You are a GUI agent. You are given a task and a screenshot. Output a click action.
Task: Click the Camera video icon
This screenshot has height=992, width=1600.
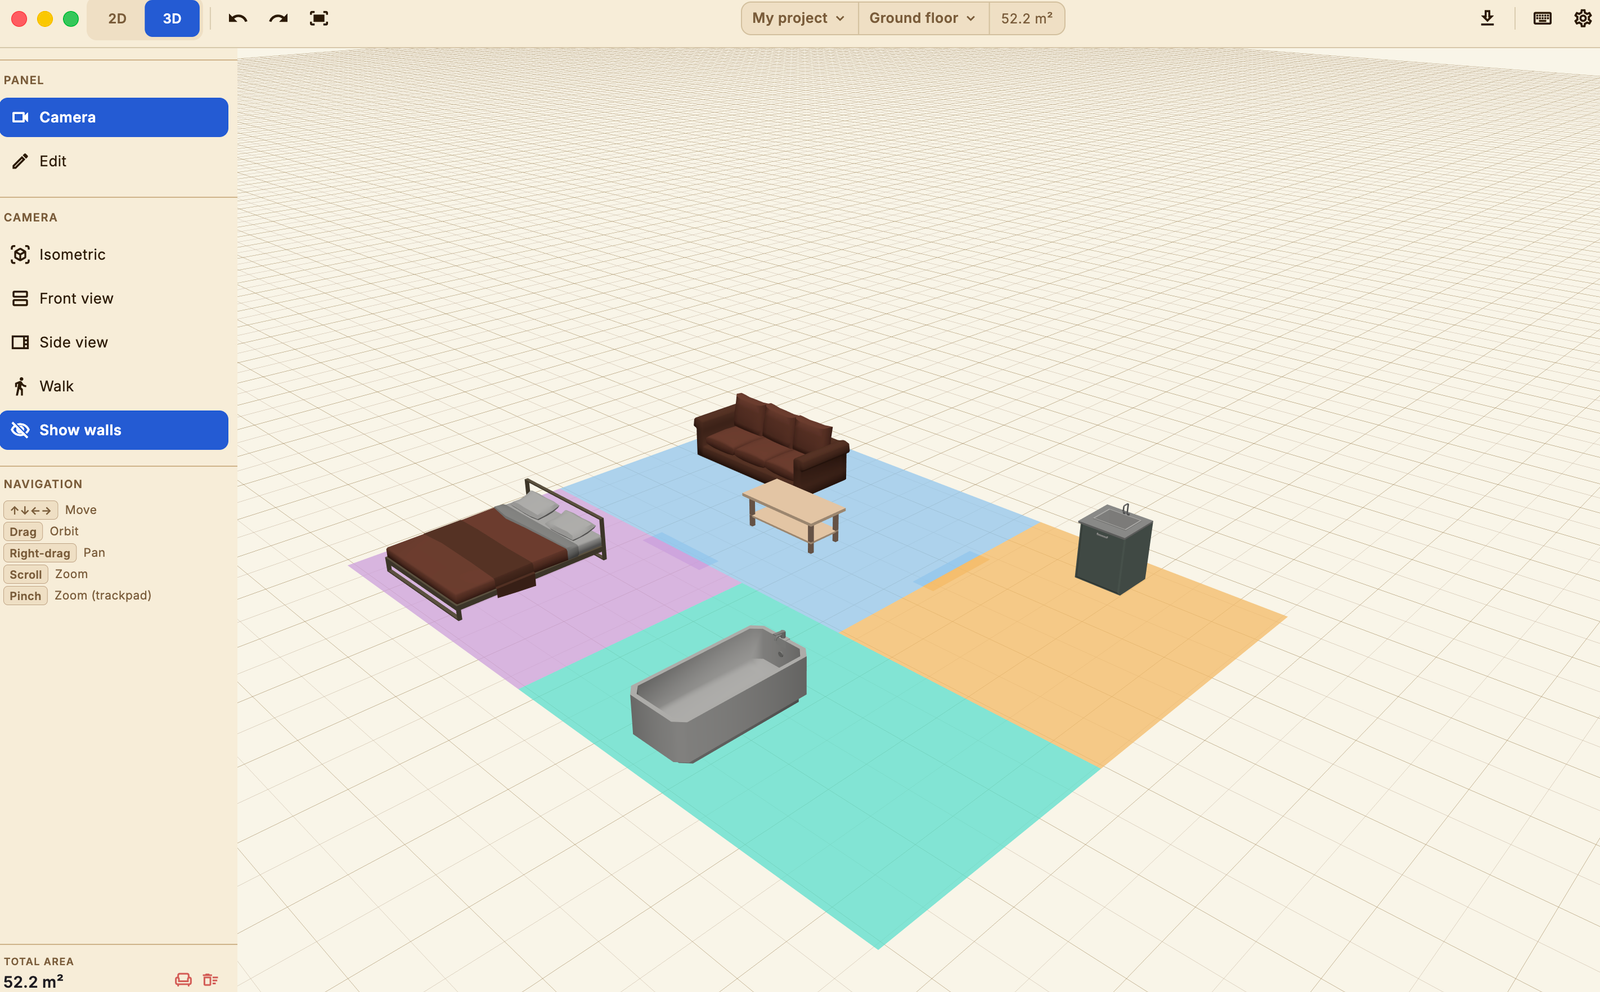pyautogui.click(x=20, y=117)
